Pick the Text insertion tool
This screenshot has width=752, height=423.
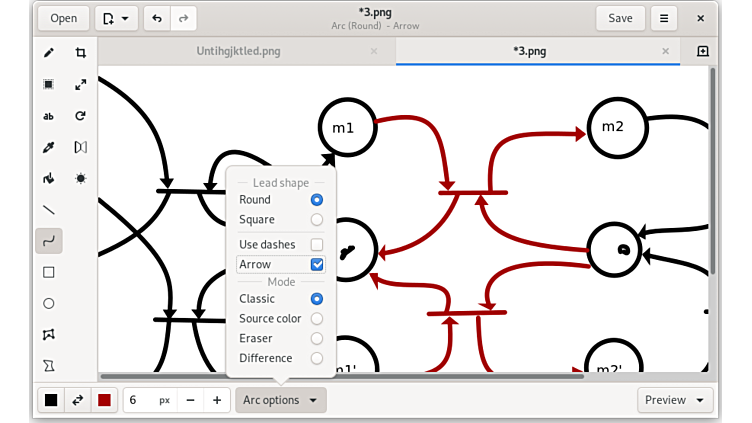[x=48, y=116]
